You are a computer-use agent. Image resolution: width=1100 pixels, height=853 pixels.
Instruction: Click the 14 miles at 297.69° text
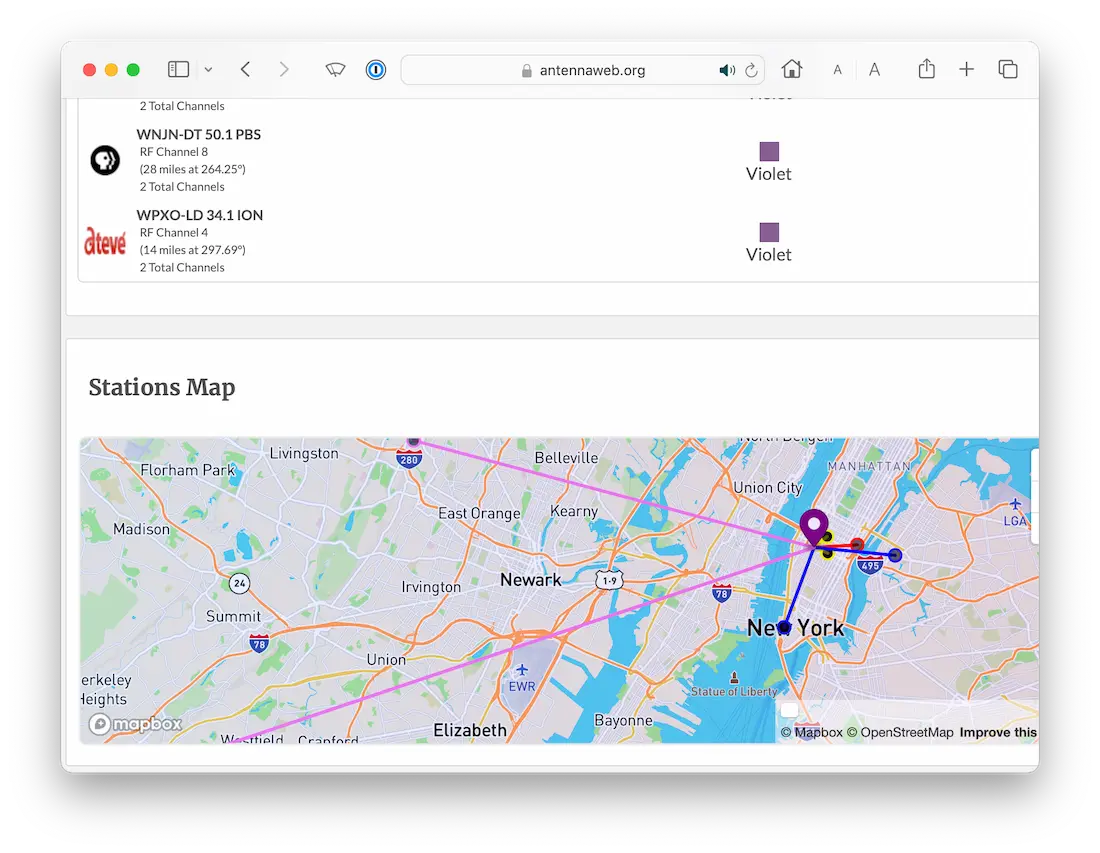click(193, 250)
